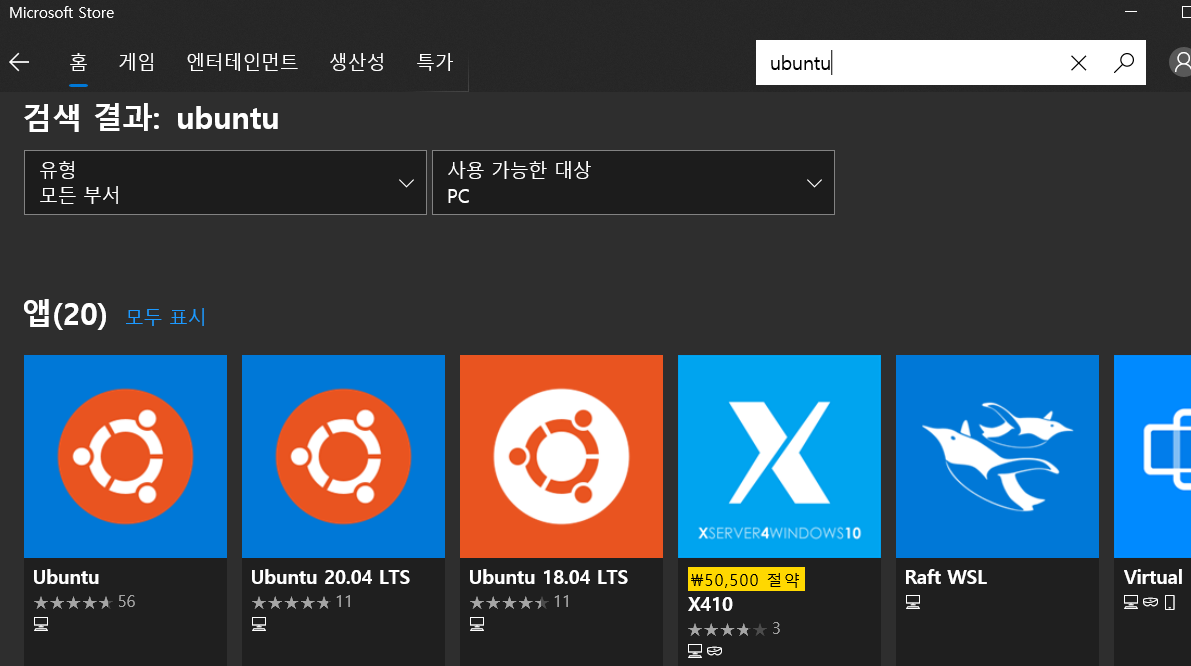Minimize the Microsoft Store window

pyautogui.click(x=1130, y=12)
